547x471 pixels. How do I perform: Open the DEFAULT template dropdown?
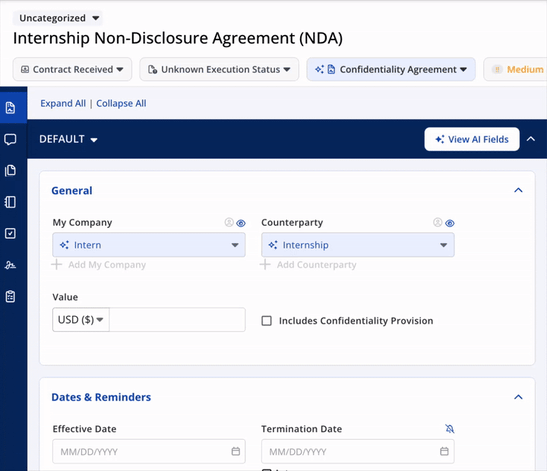[x=68, y=139]
